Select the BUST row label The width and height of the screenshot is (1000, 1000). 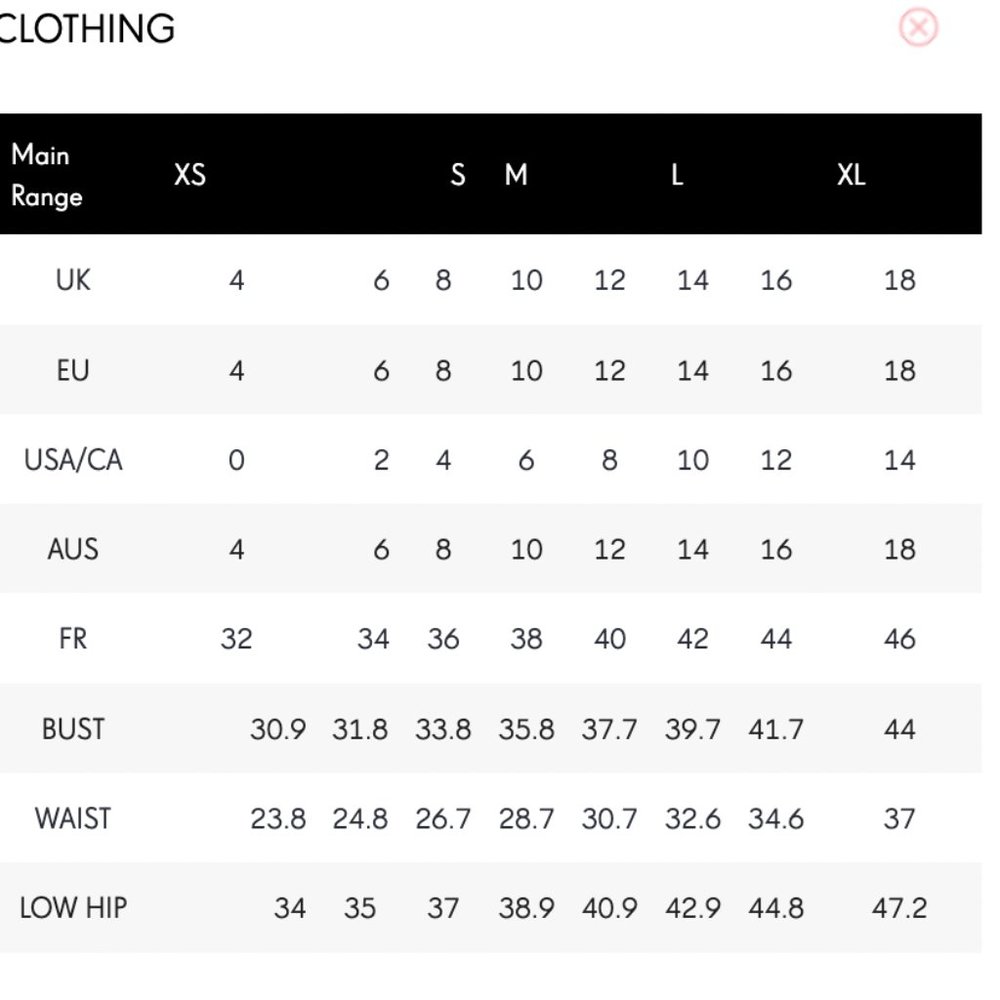[73, 729]
